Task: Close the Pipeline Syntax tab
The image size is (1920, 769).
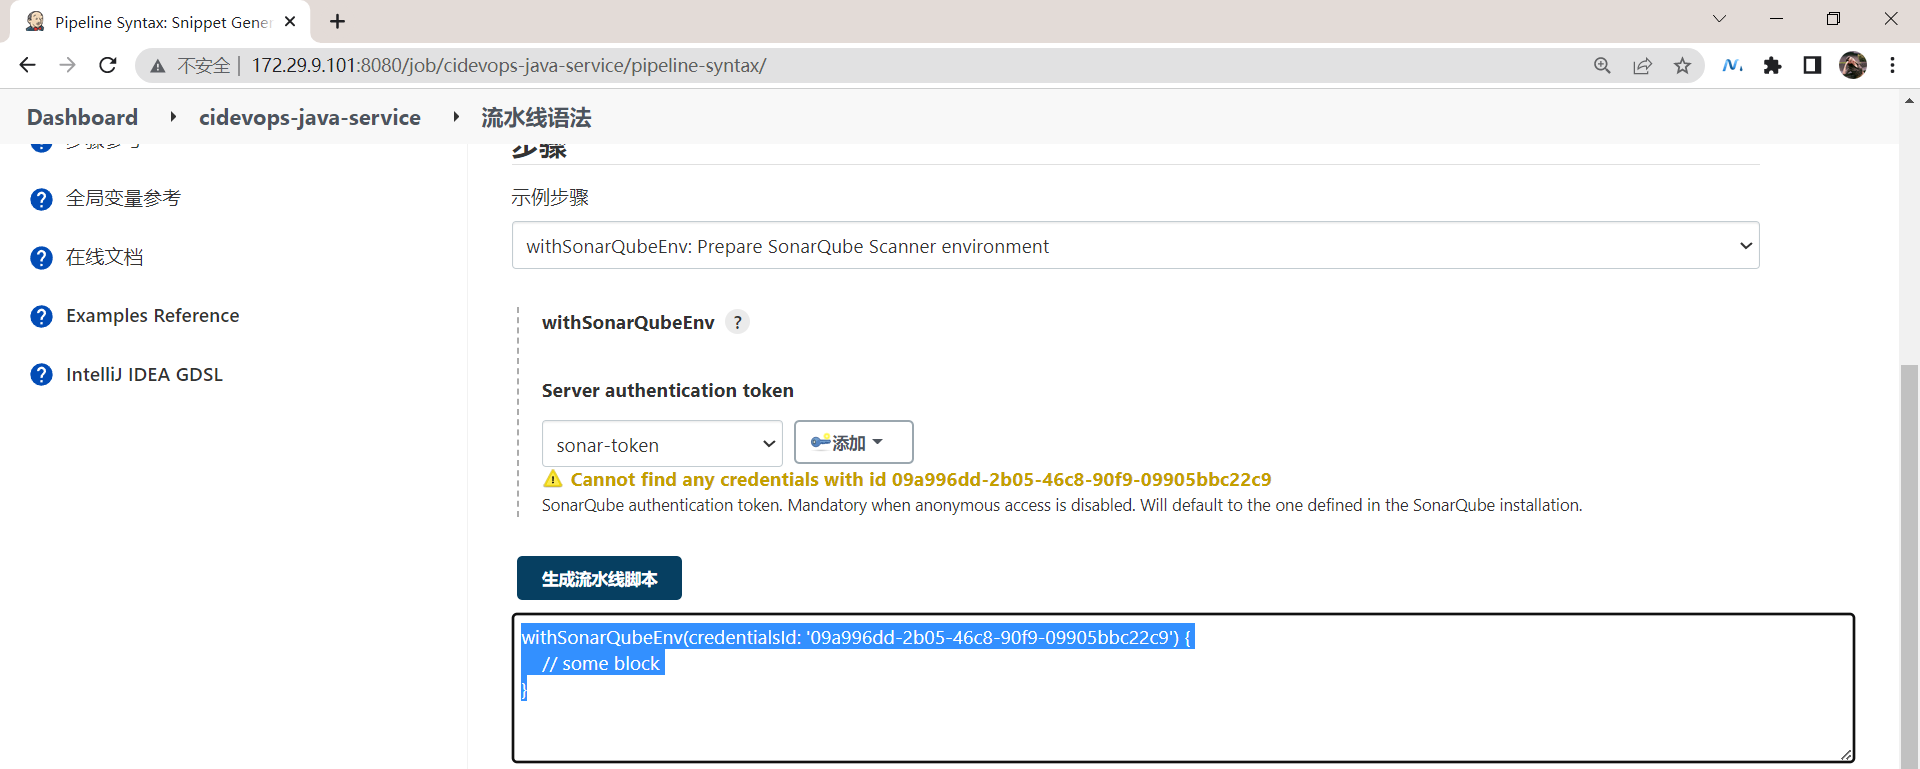Action: [x=290, y=21]
